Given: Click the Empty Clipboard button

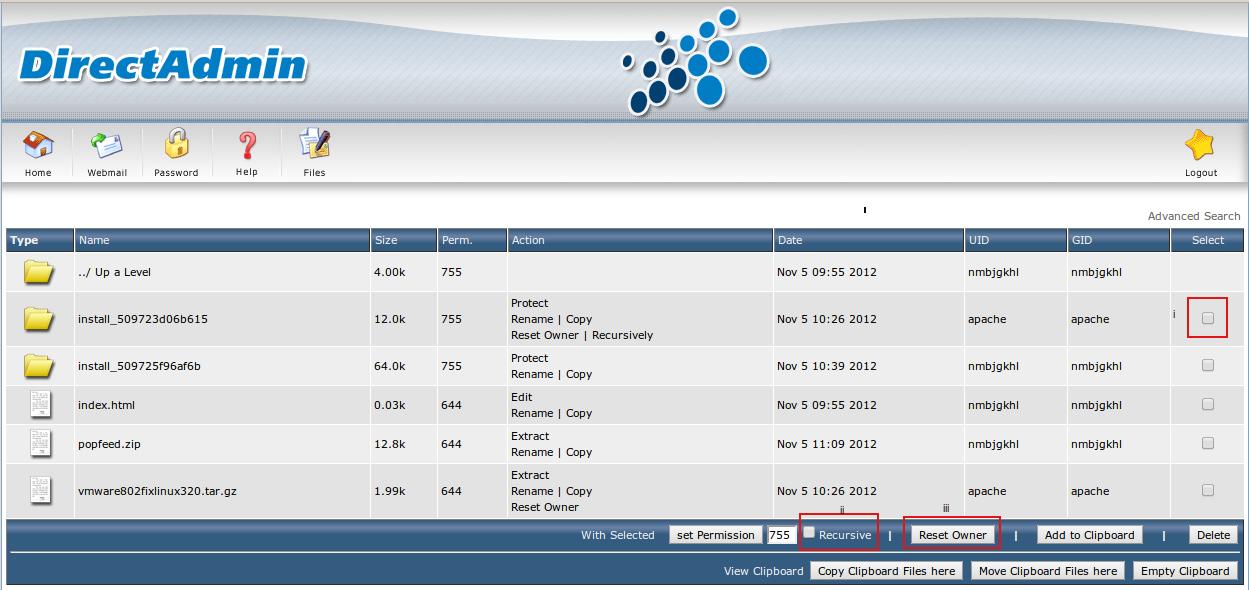Looking at the screenshot, I should pyautogui.click(x=1185, y=571).
